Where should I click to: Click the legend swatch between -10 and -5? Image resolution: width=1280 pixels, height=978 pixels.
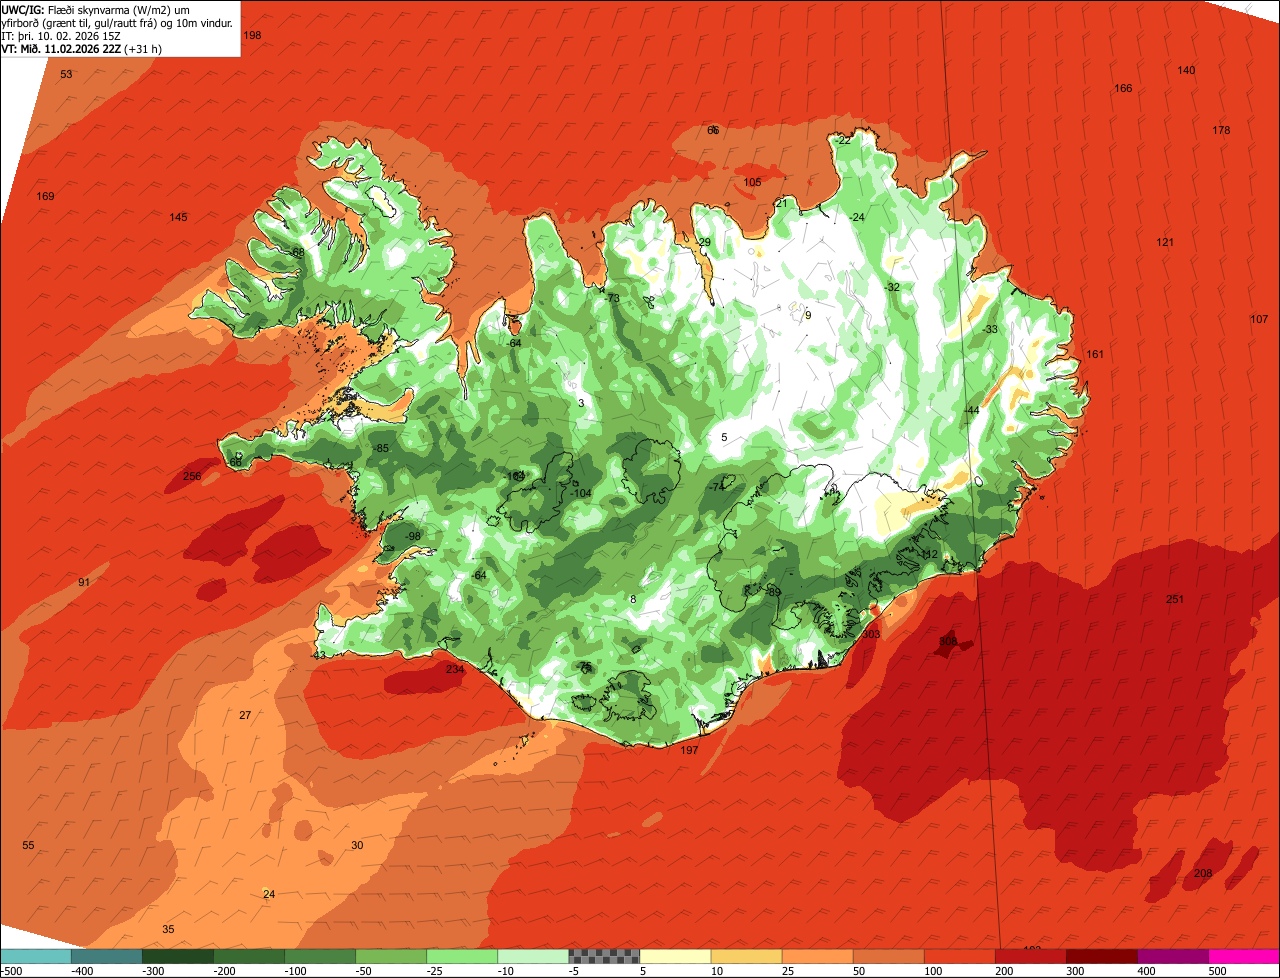click(533, 956)
